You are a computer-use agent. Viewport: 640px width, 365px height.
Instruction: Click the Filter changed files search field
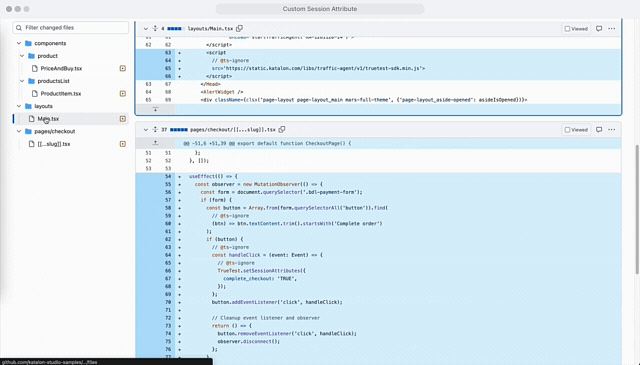(71, 28)
